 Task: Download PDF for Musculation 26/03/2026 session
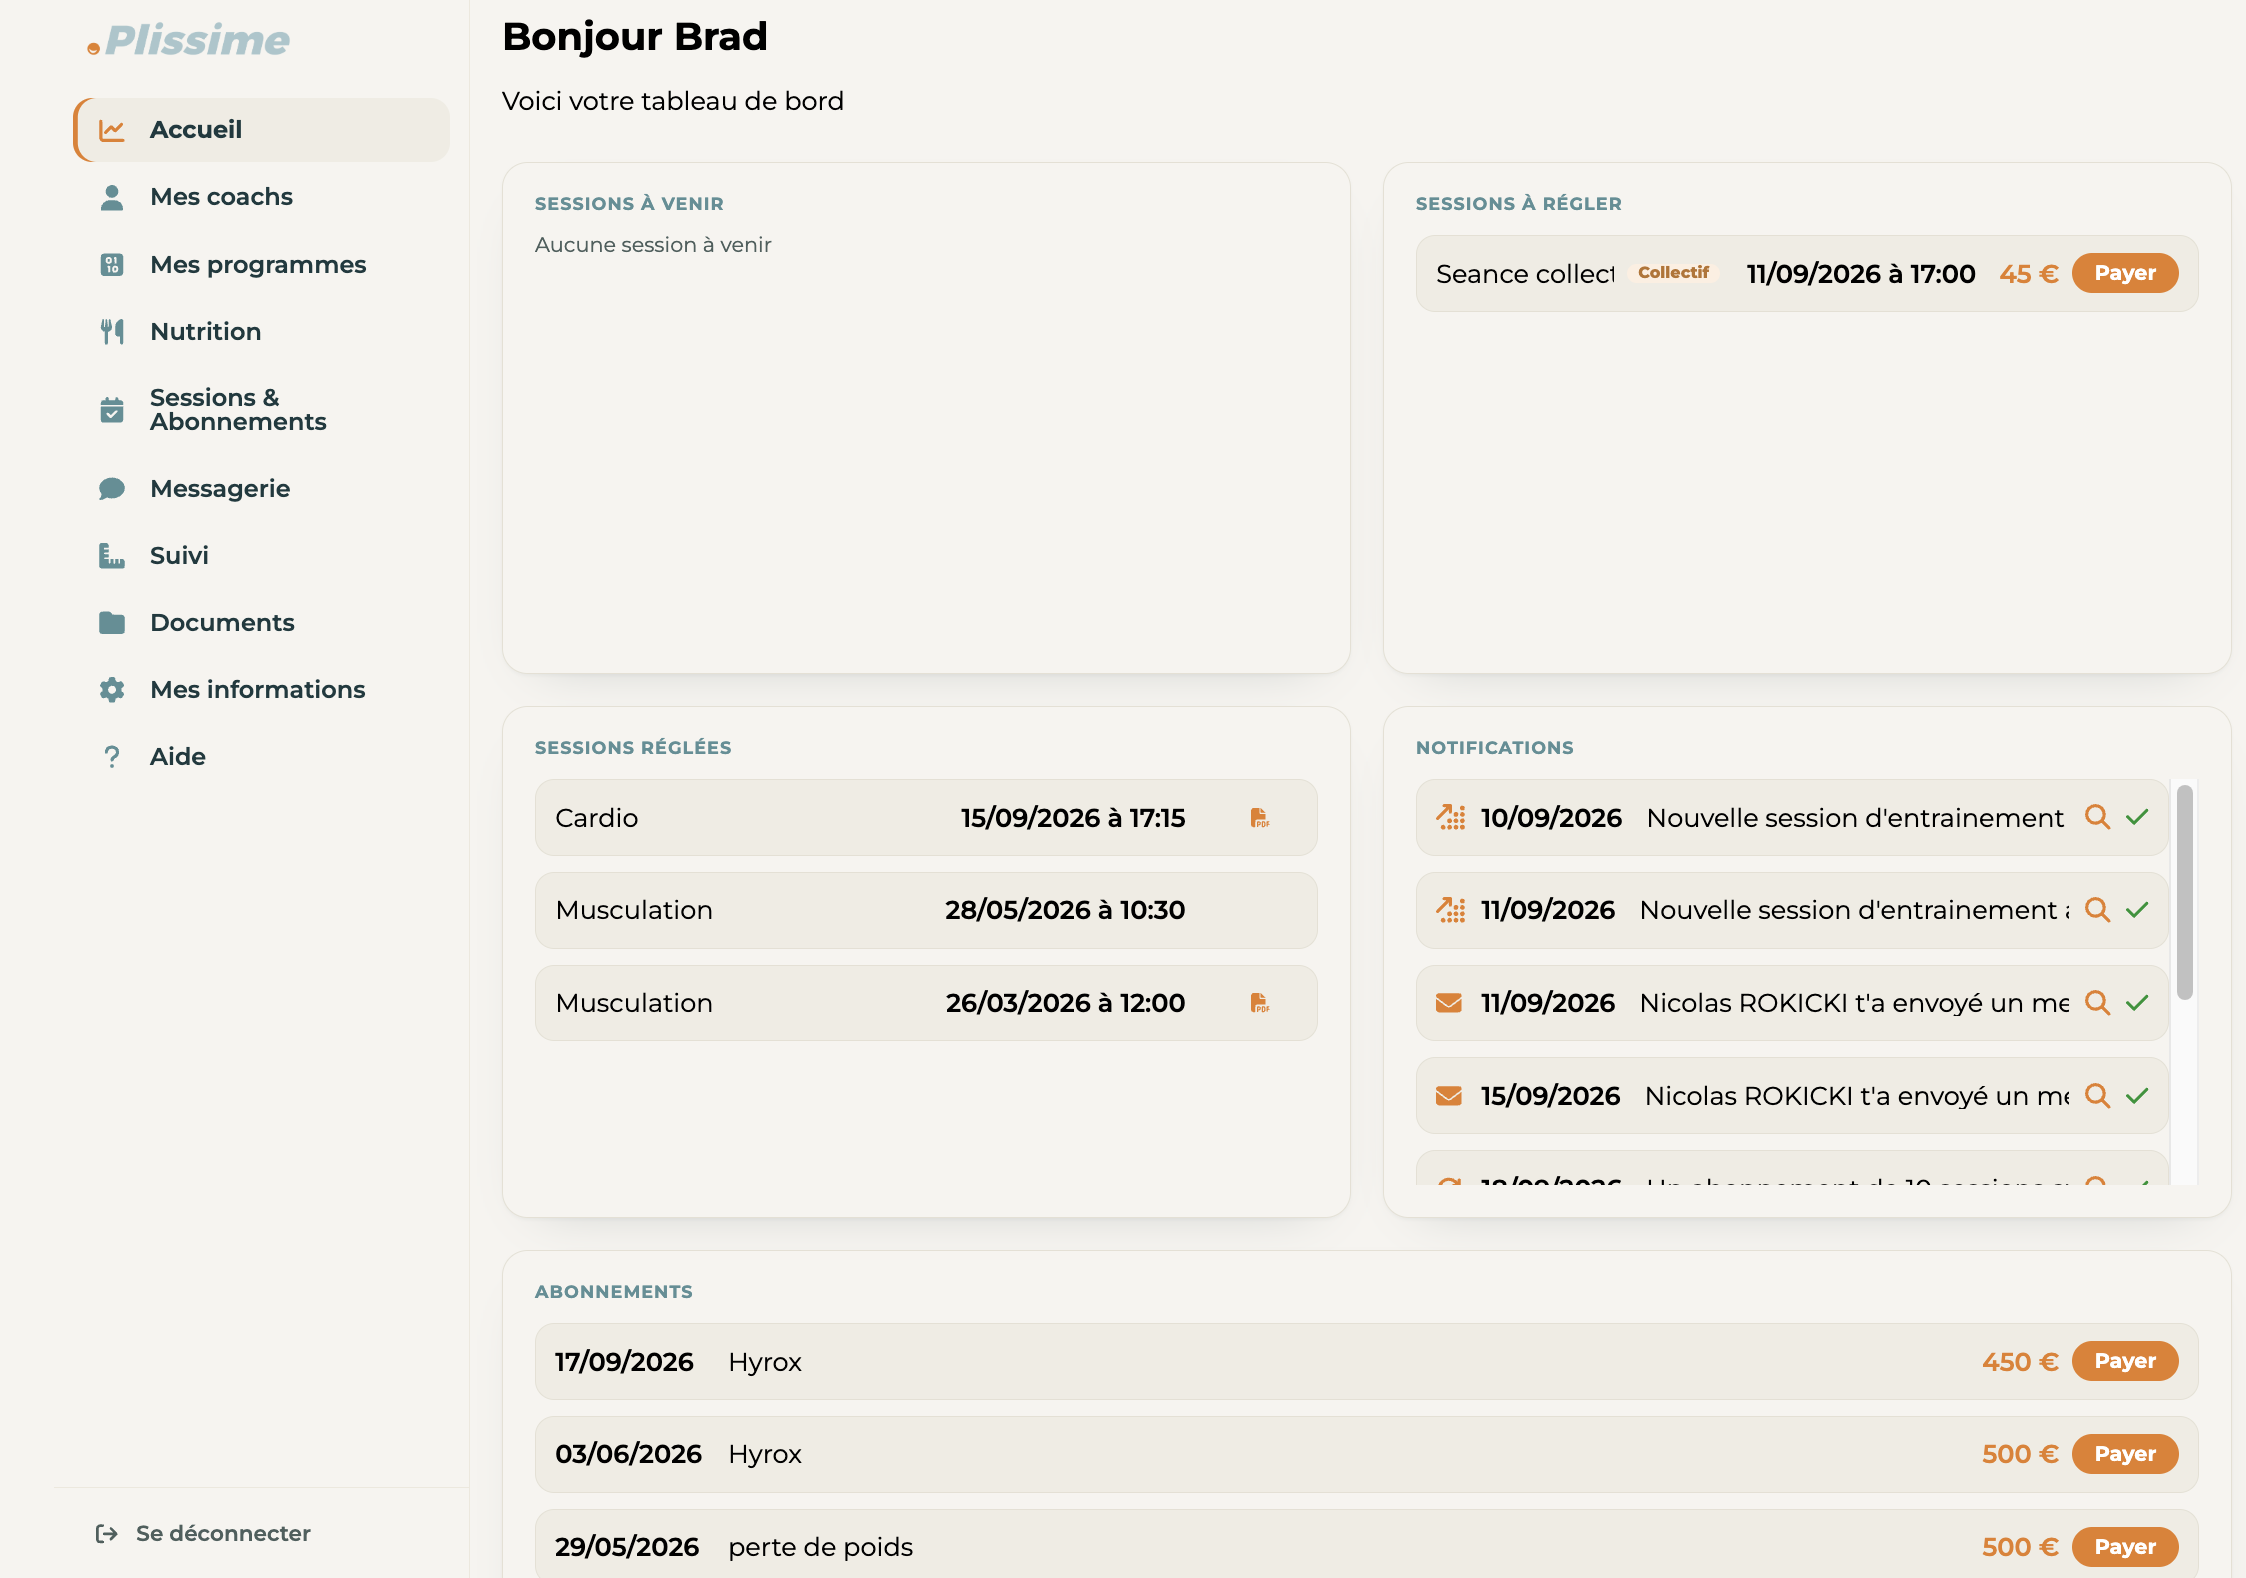[1260, 1003]
